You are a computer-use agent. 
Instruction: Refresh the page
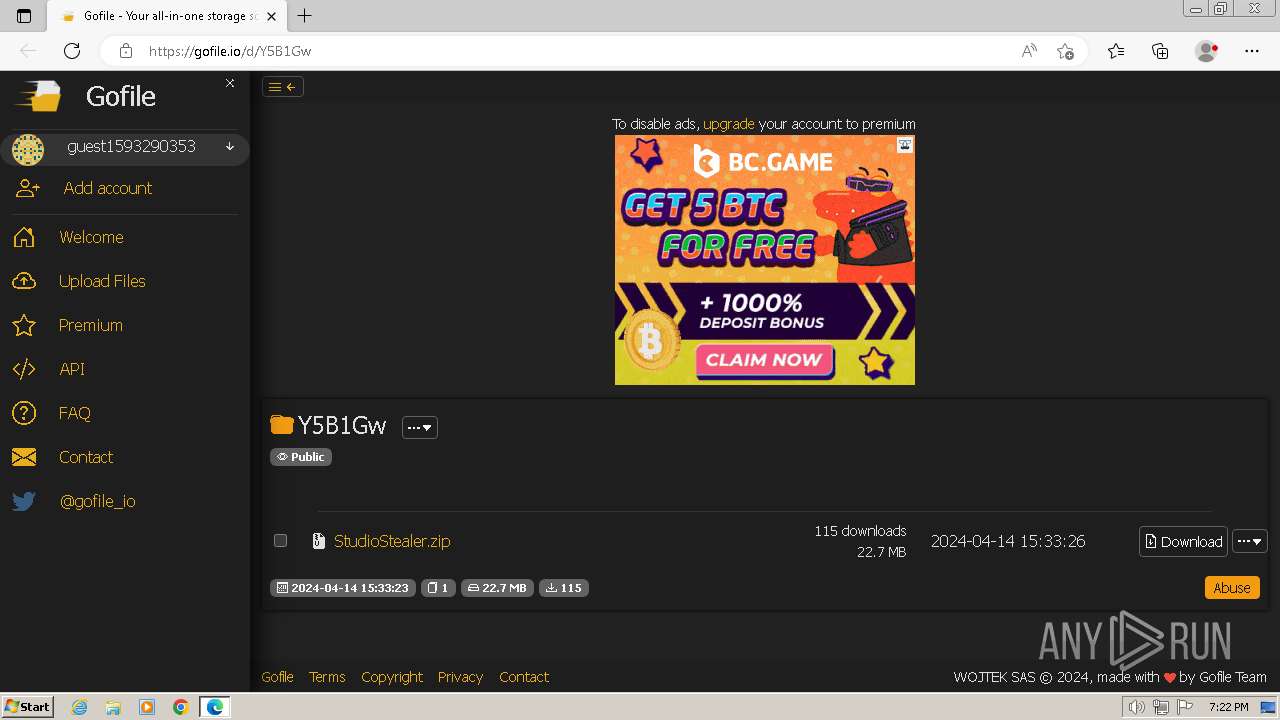point(72,51)
